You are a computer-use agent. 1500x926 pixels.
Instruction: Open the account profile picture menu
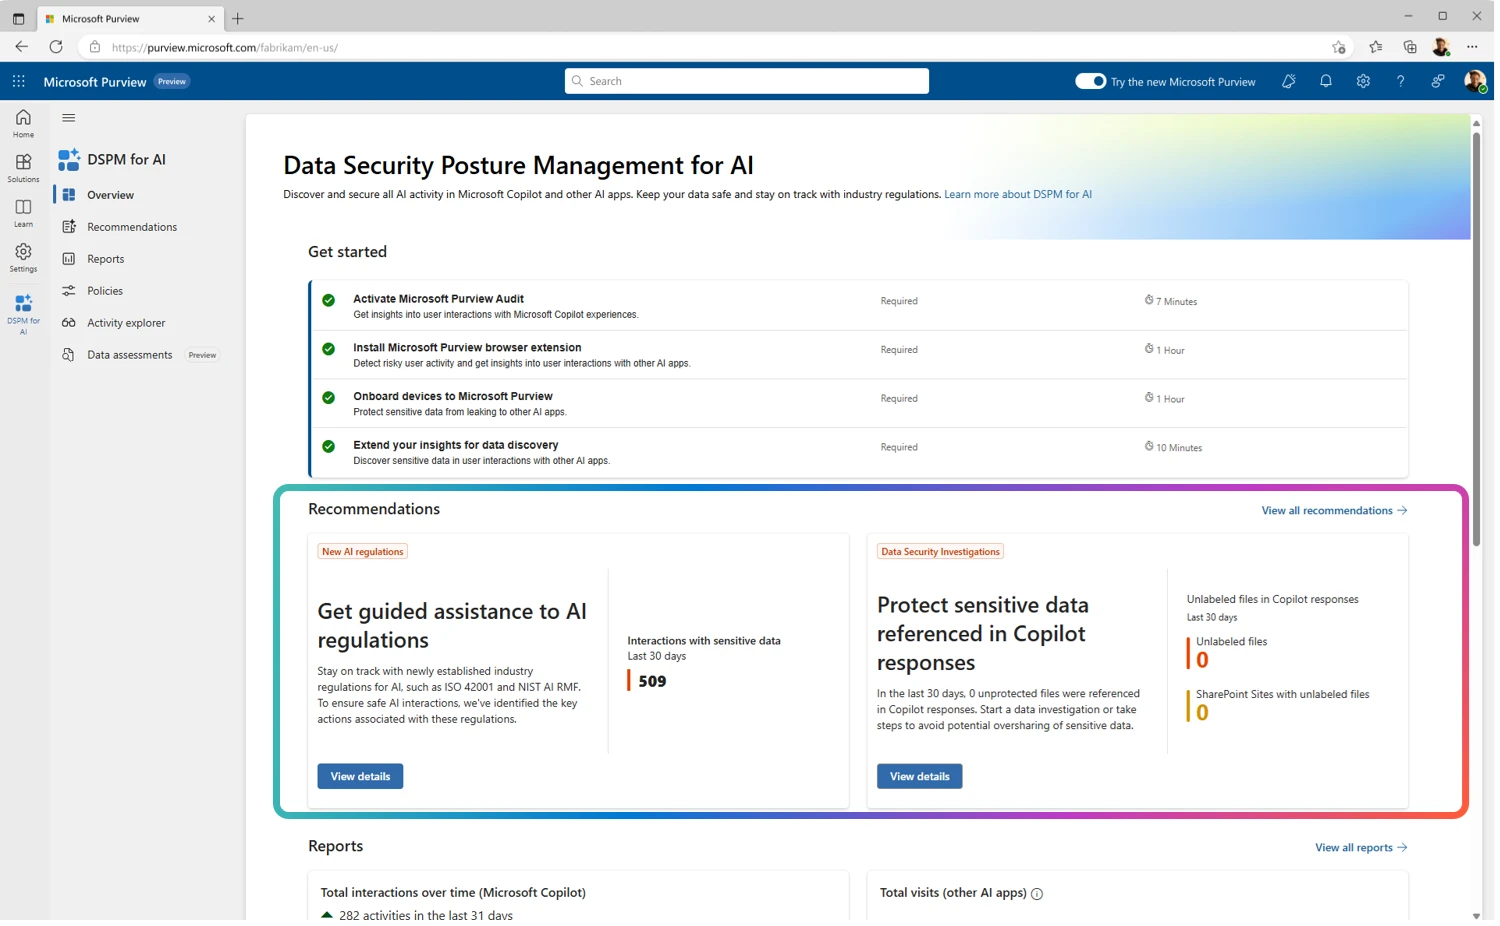point(1476,81)
